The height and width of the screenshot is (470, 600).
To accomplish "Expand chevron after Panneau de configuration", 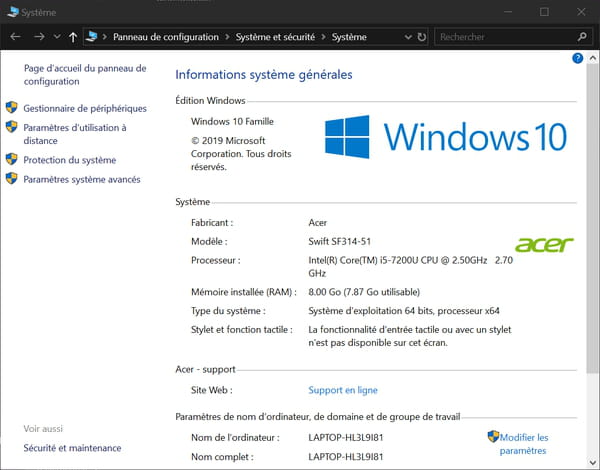I will click(x=227, y=37).
